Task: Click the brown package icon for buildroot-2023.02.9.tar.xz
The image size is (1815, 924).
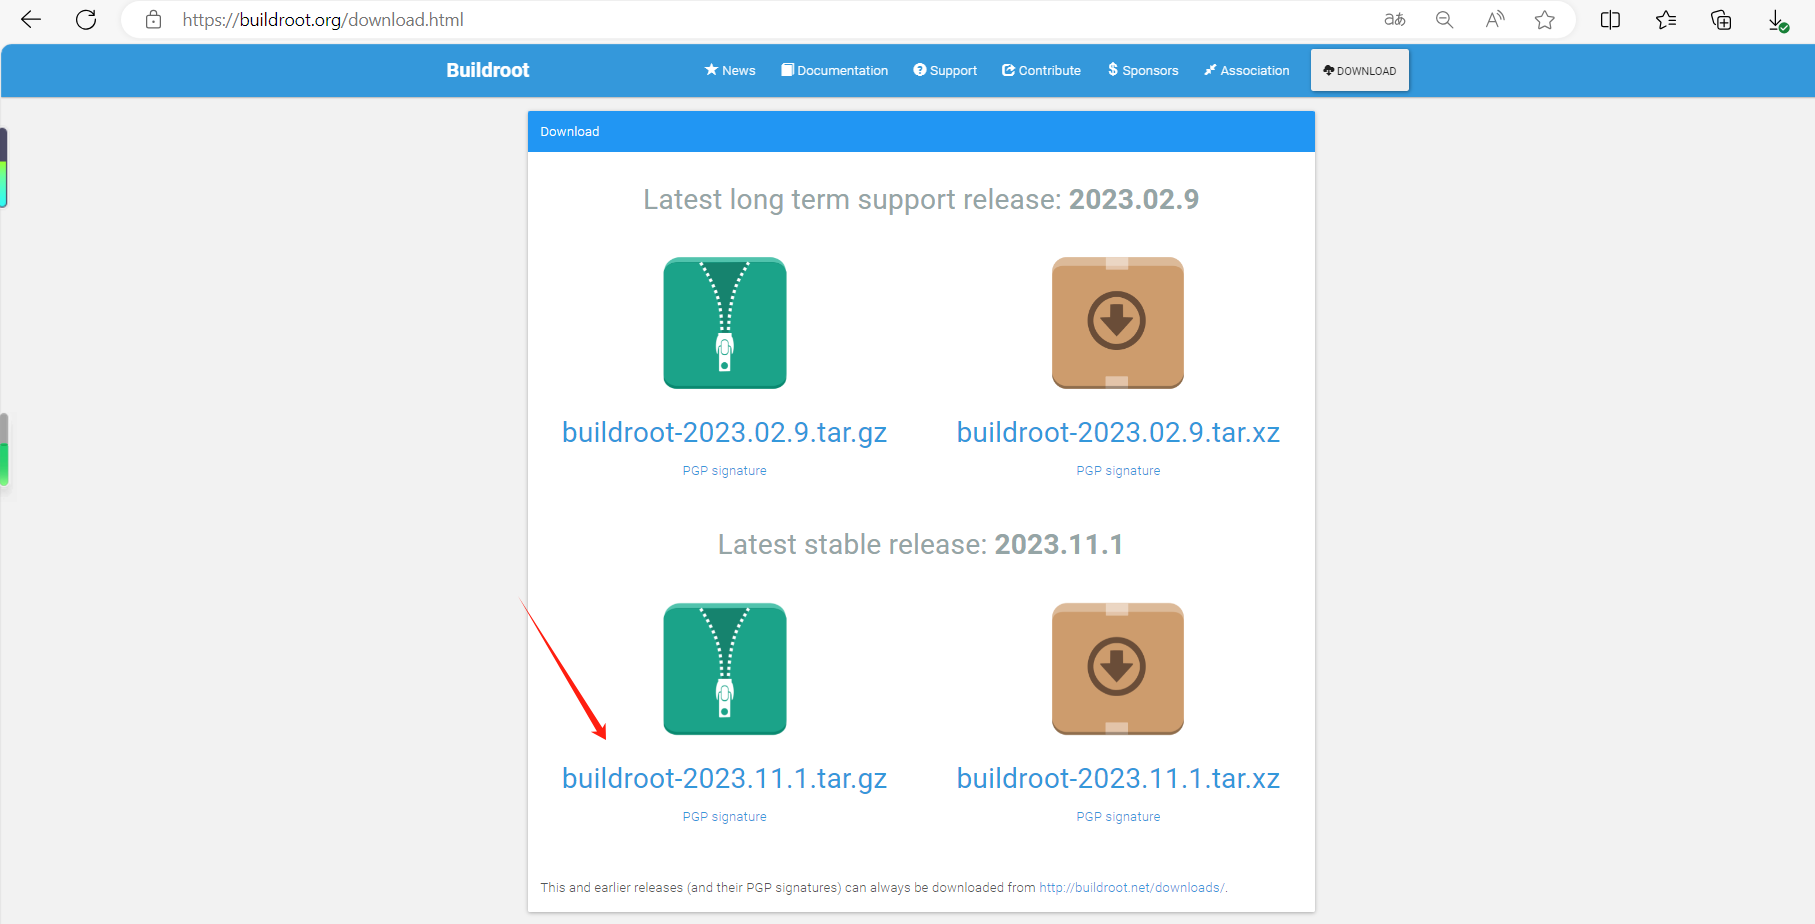Action: pyautogui.click(x=1117, y=323)
